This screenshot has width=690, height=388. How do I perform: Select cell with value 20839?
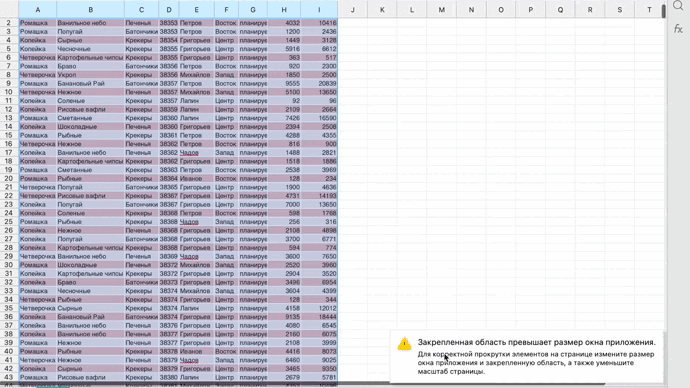click(x=319, y=83)
